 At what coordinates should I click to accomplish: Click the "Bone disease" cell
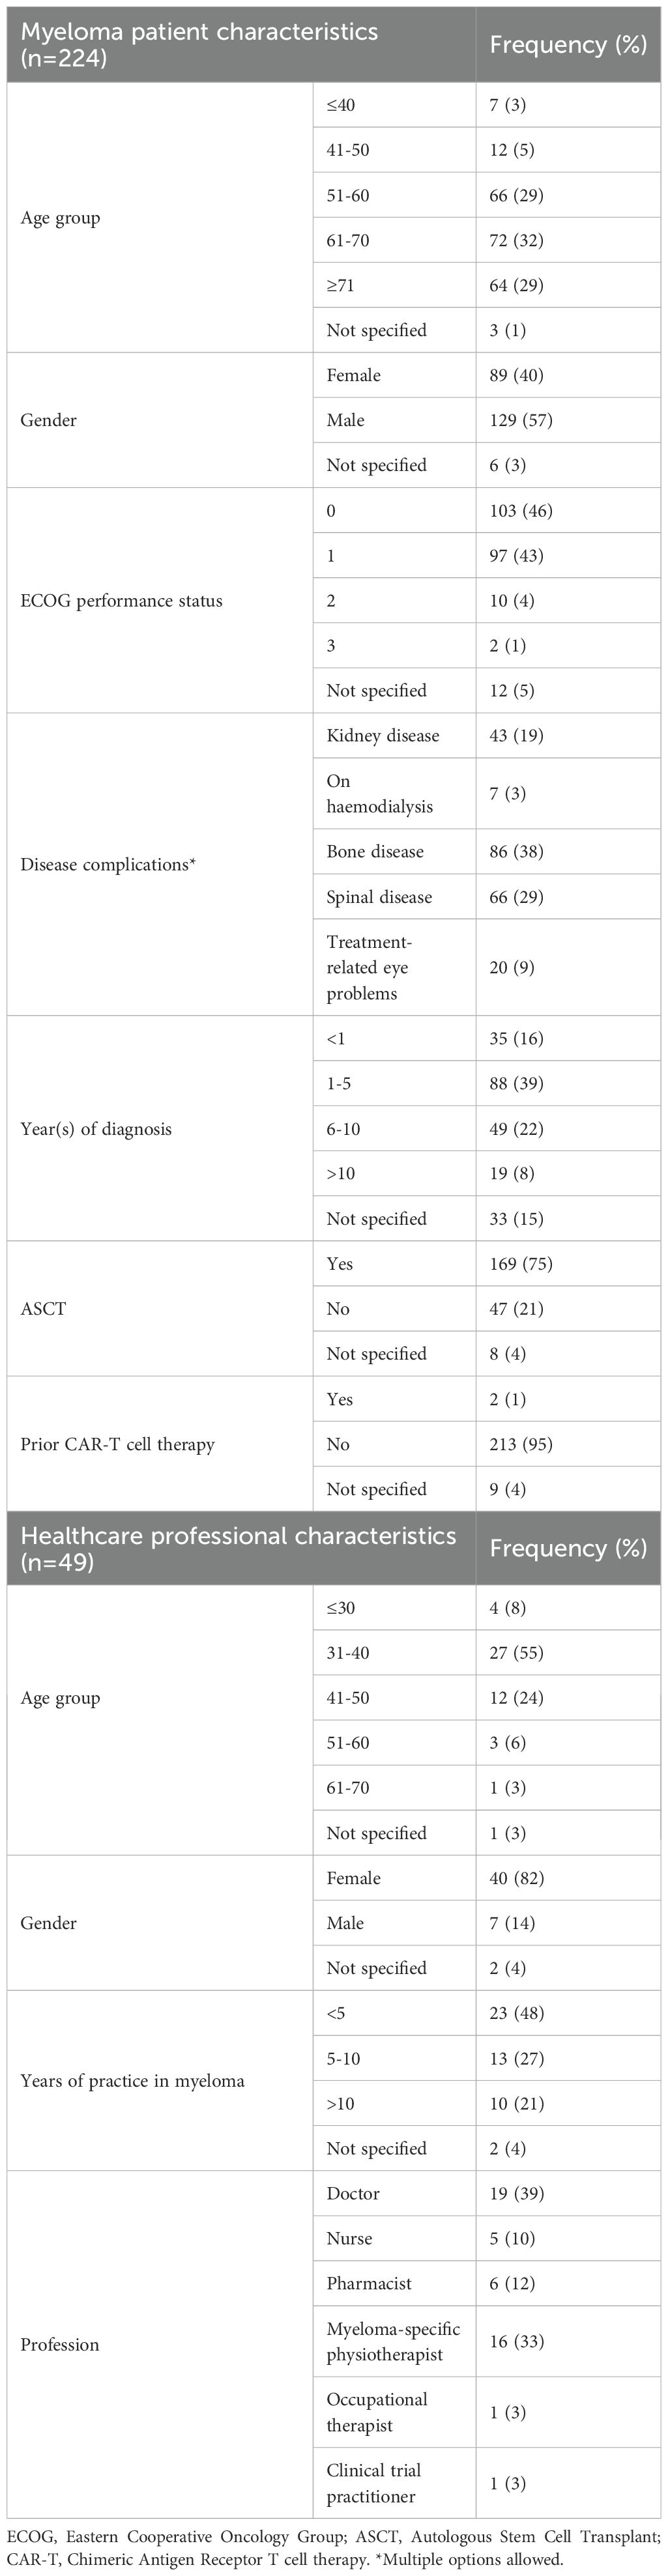click(375, 852)
